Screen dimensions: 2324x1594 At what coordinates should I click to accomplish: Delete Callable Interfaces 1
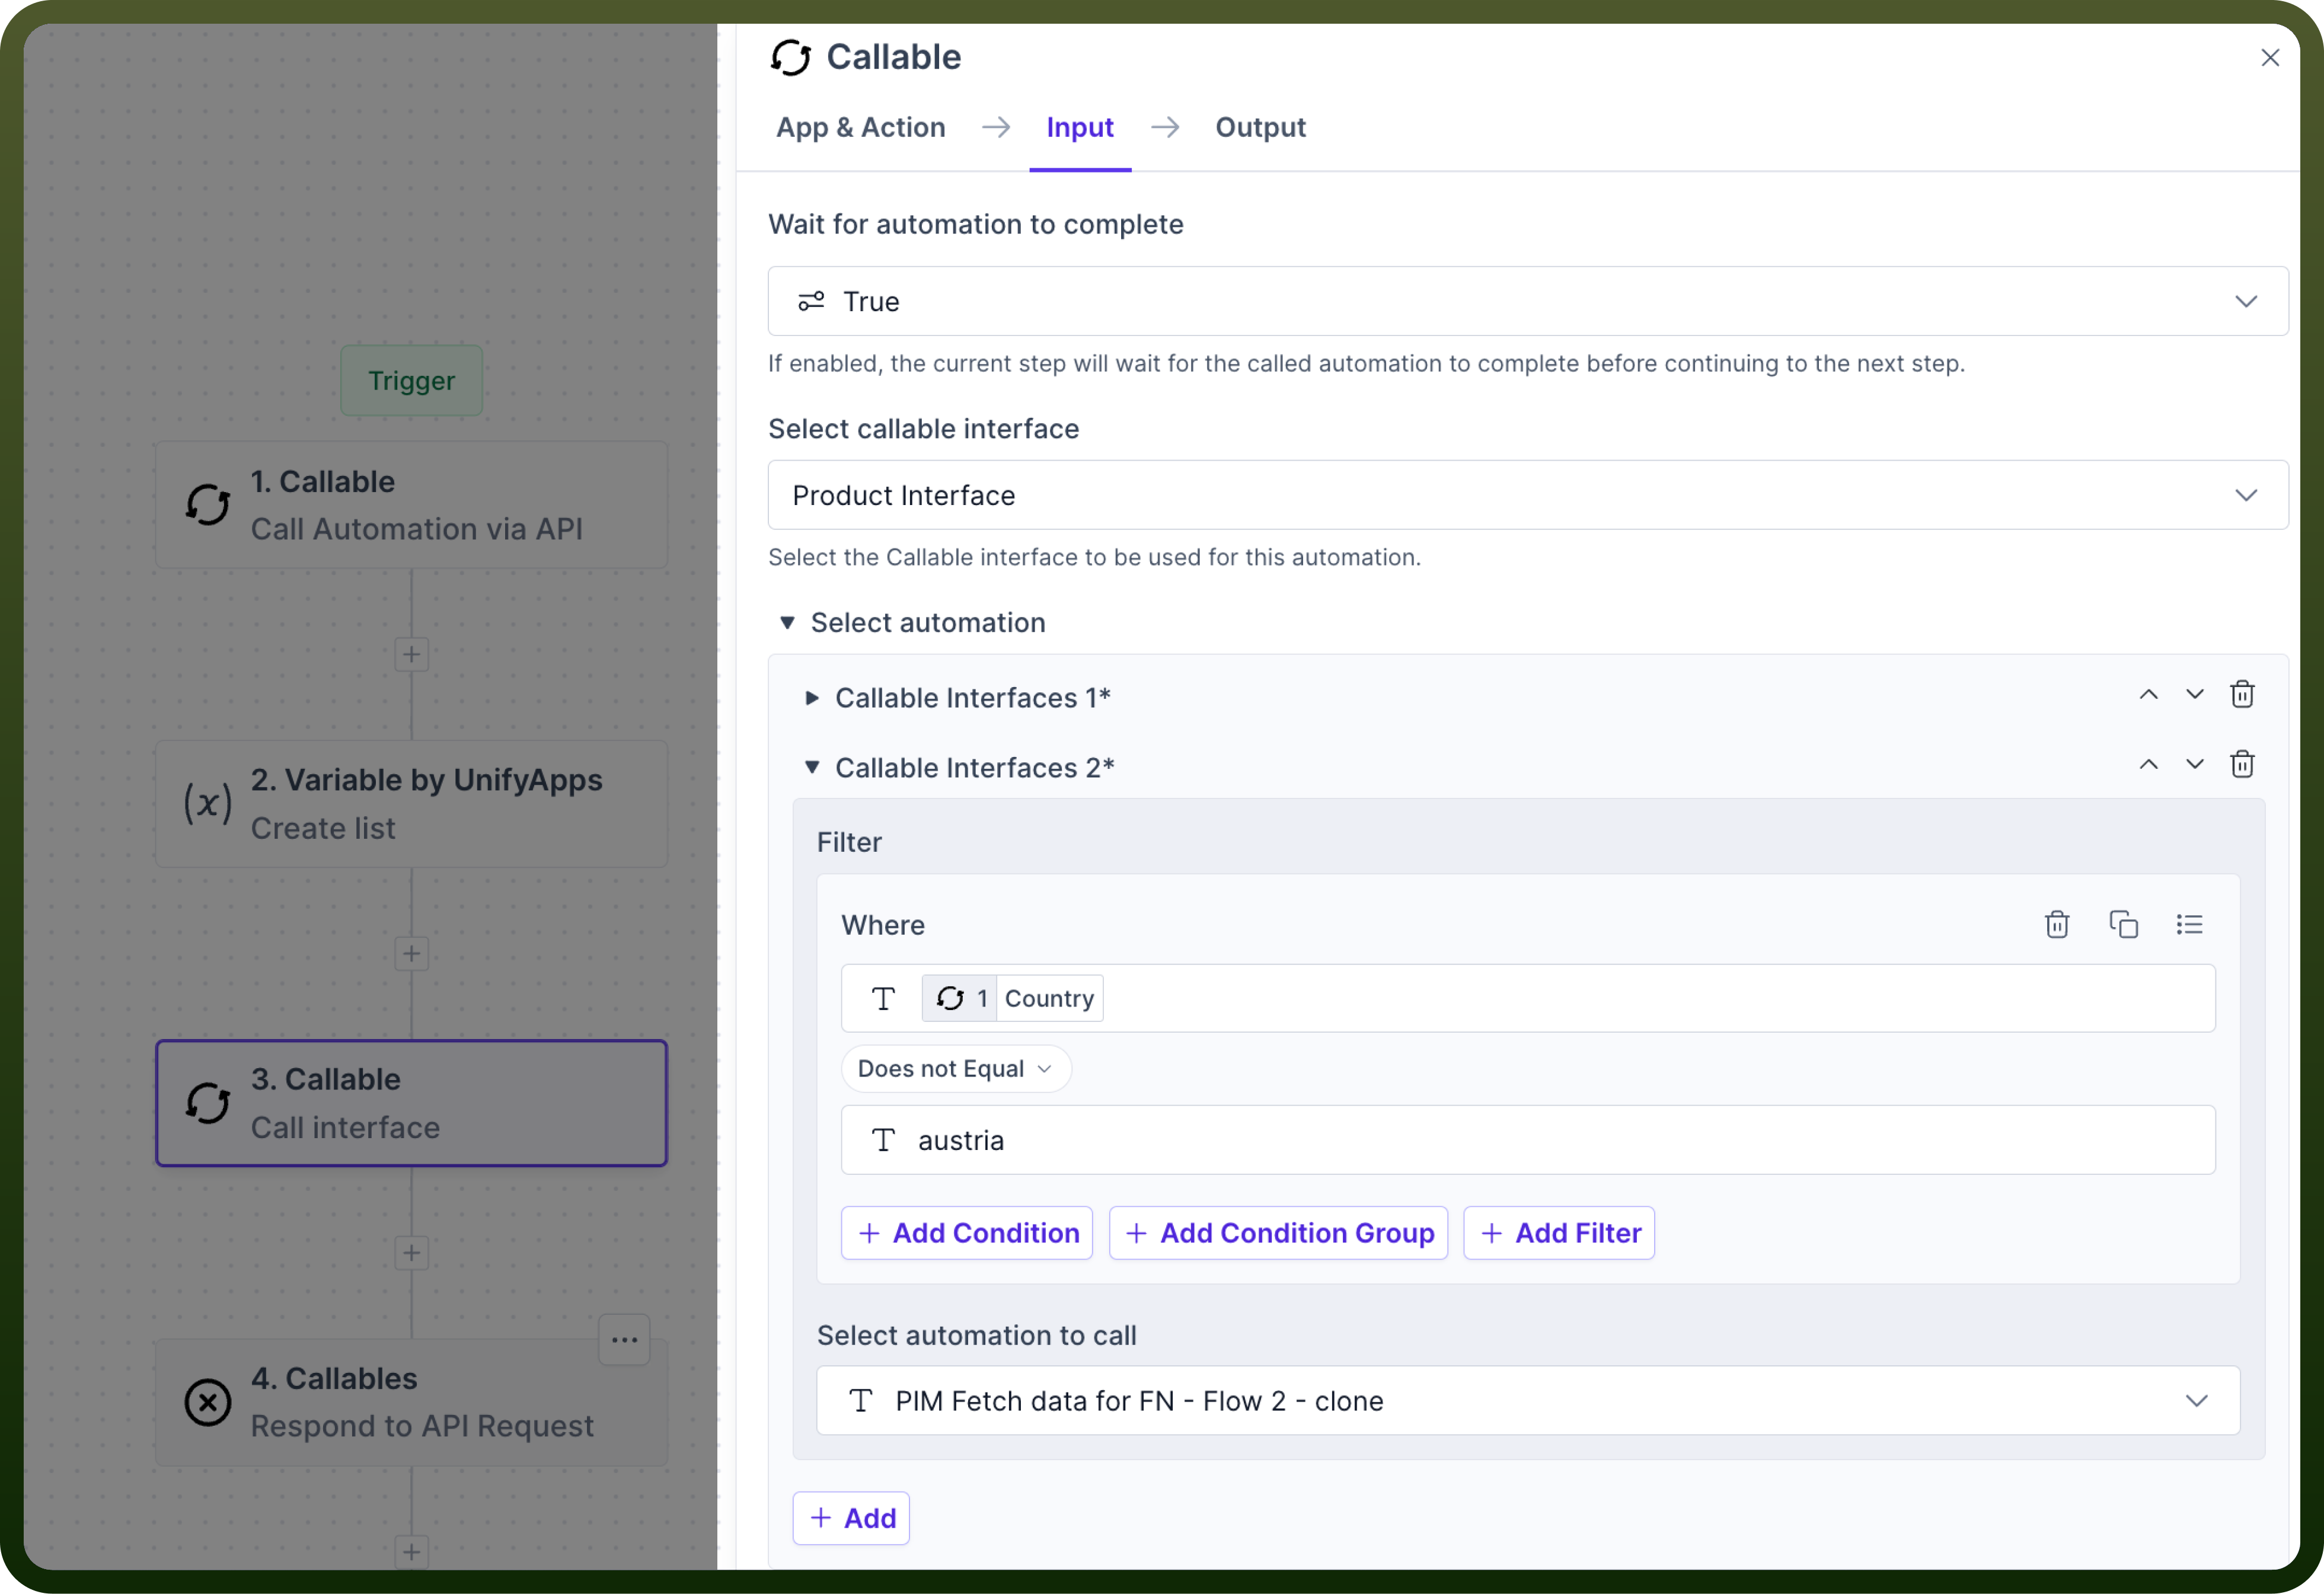coord(2242,694)
